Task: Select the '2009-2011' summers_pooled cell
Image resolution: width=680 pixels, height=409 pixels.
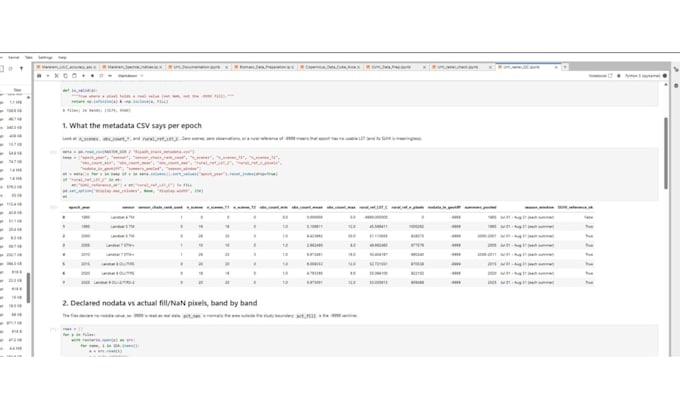Action: click(x=486, y=255)
